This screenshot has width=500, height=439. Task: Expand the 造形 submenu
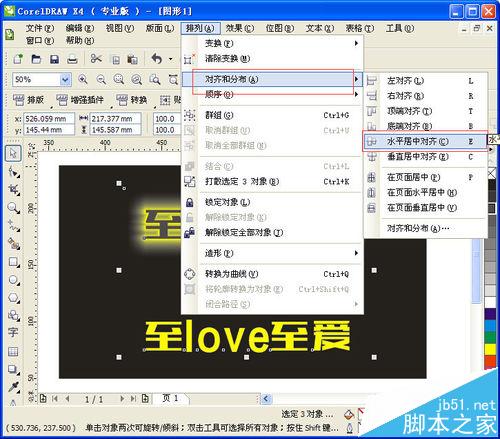[272, 253]
